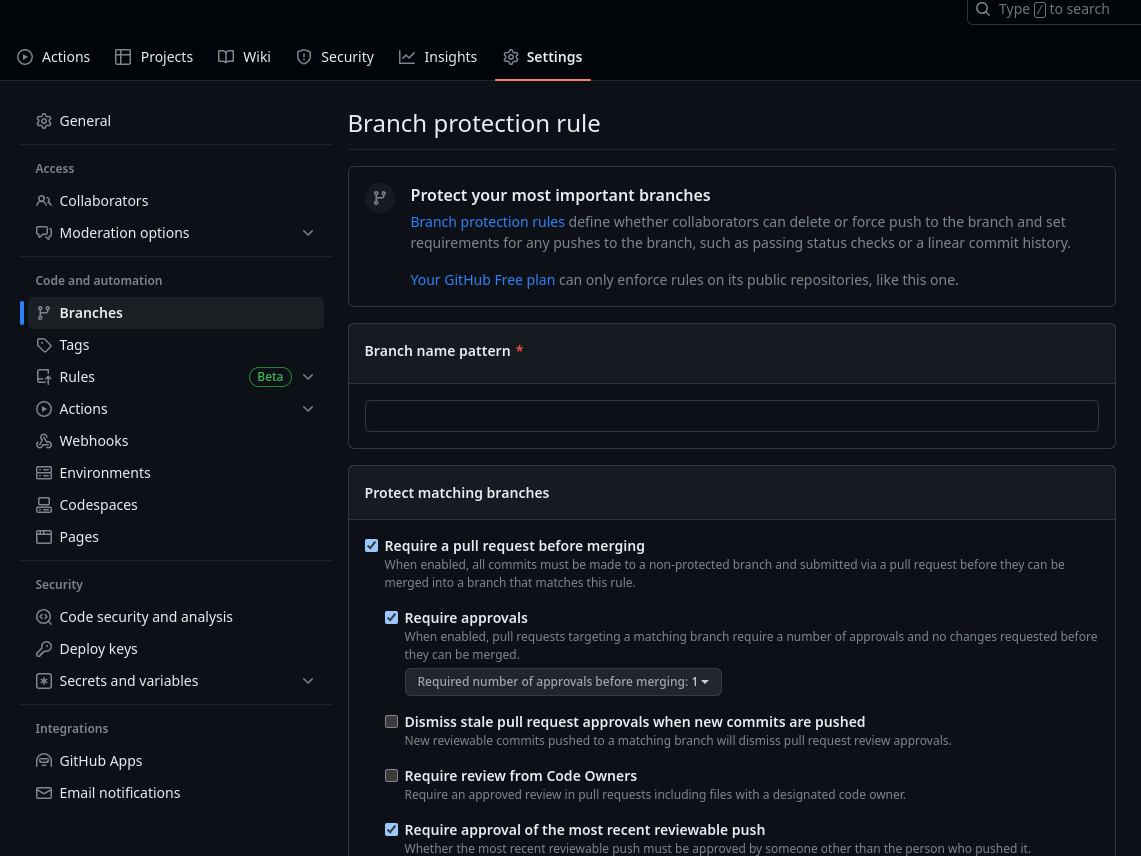Uncheck Require a pull request before merging
1141x856 pixels.
(x=372, y=546)
